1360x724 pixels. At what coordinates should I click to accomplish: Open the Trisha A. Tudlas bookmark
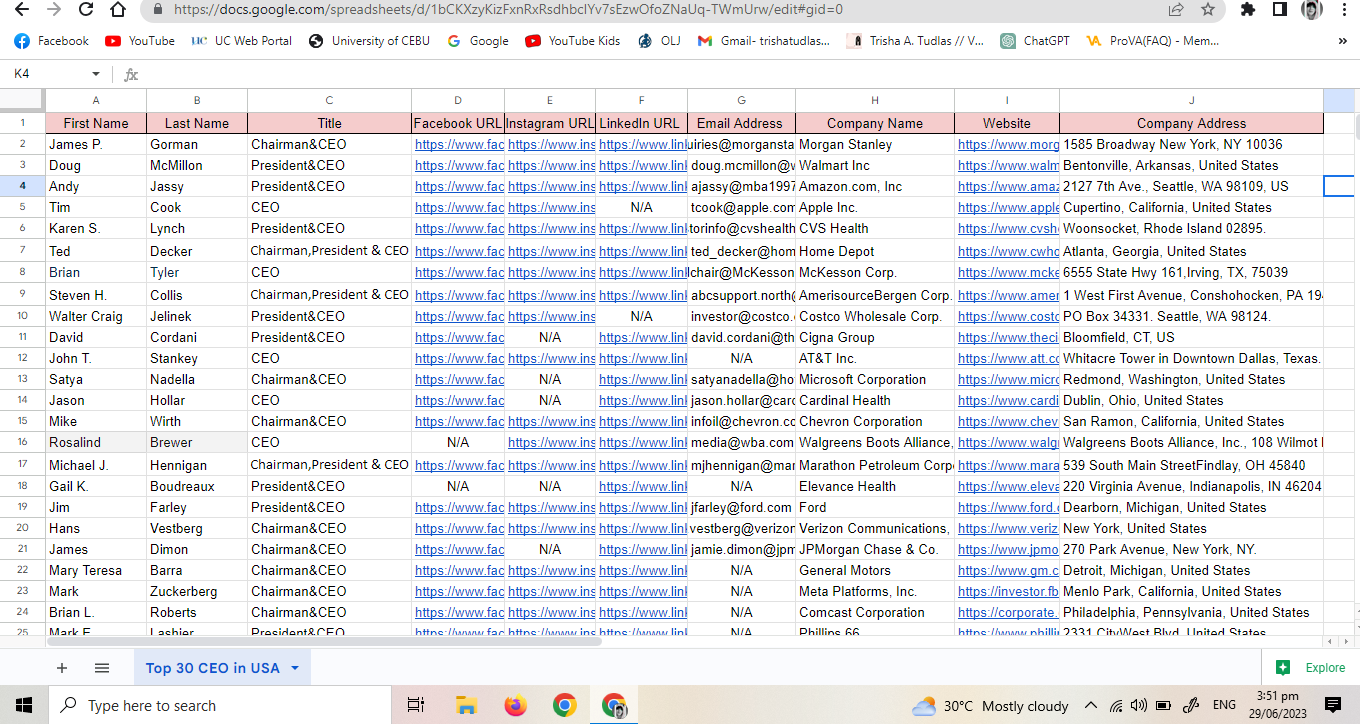915,41
